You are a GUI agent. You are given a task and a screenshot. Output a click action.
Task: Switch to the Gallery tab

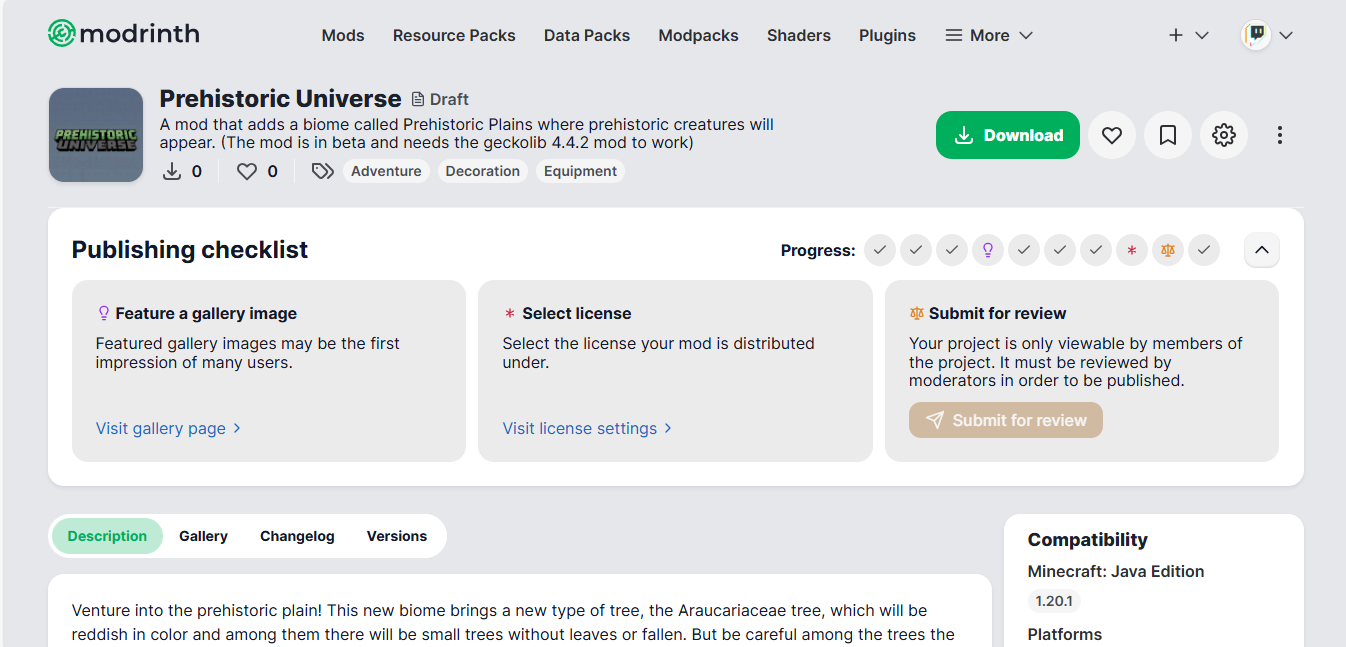tap(204, 536)
